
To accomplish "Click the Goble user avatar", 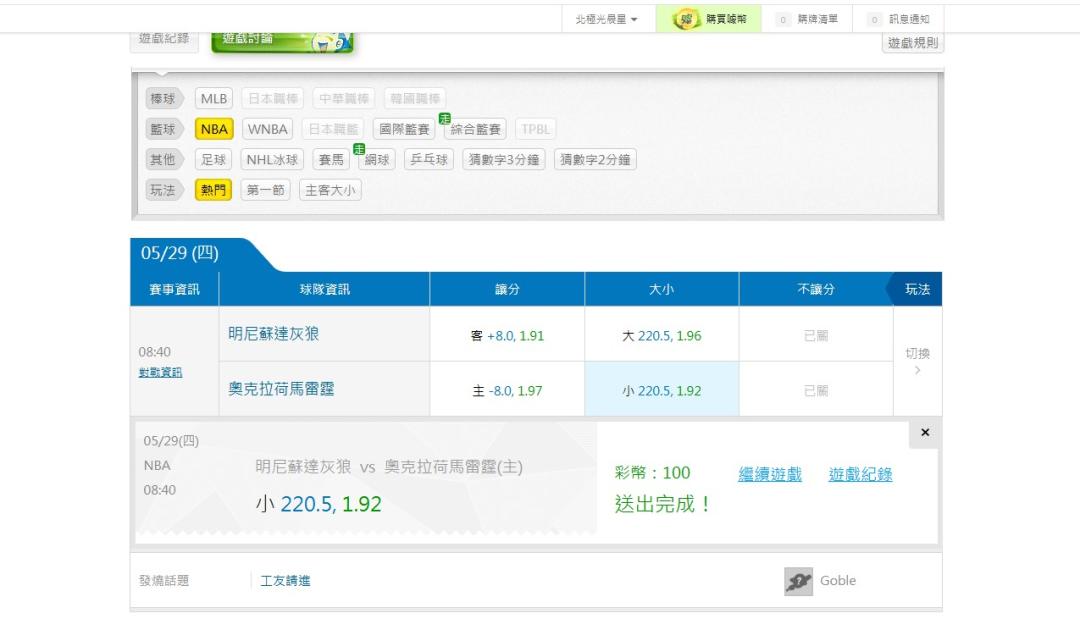I will coord(798,581).
